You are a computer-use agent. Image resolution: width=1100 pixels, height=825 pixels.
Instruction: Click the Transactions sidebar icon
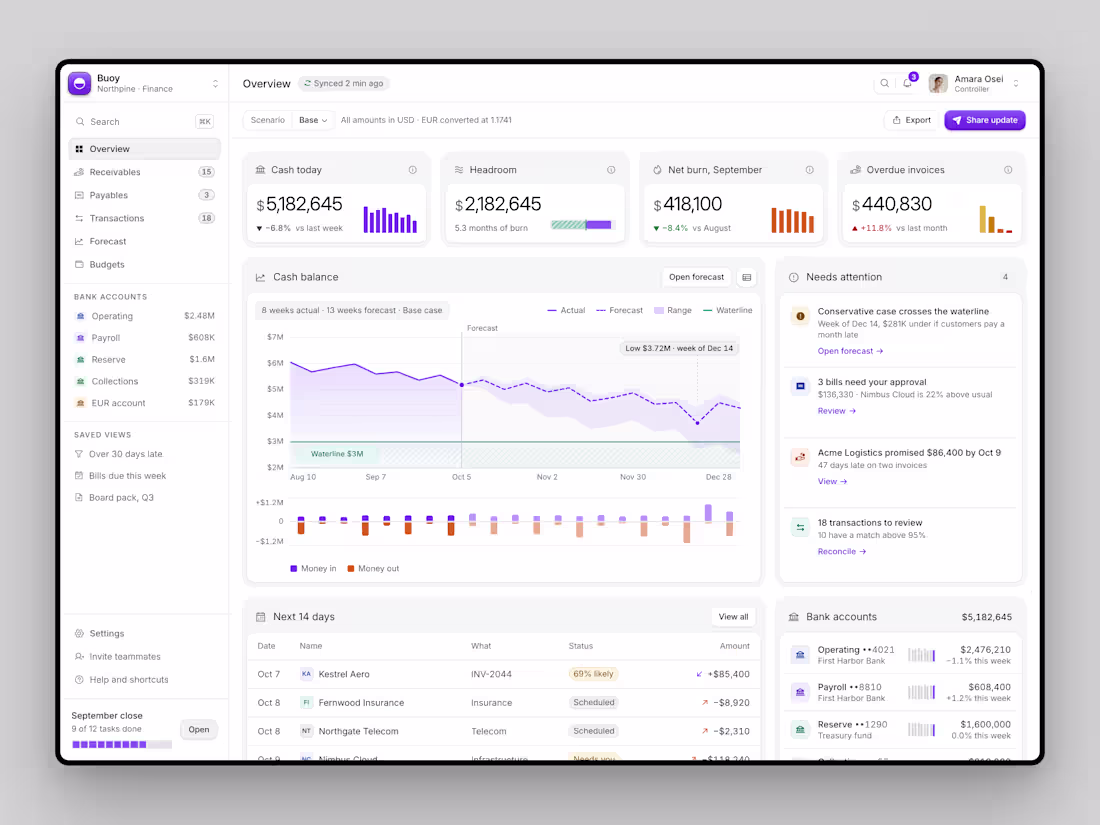point(79,218)
